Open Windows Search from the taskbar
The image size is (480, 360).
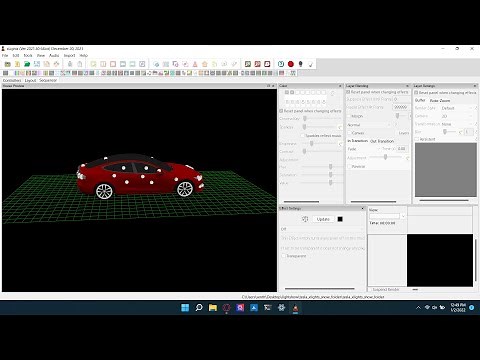(199, 308)
